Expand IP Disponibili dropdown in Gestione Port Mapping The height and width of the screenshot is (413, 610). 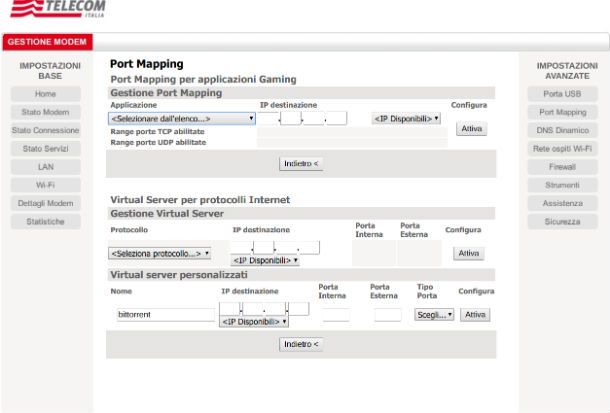[406, 119]
